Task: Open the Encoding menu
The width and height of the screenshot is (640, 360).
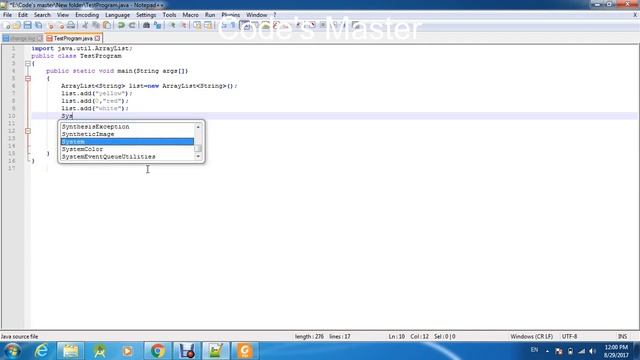Action: pyautogui.click(x=87, y=15)
